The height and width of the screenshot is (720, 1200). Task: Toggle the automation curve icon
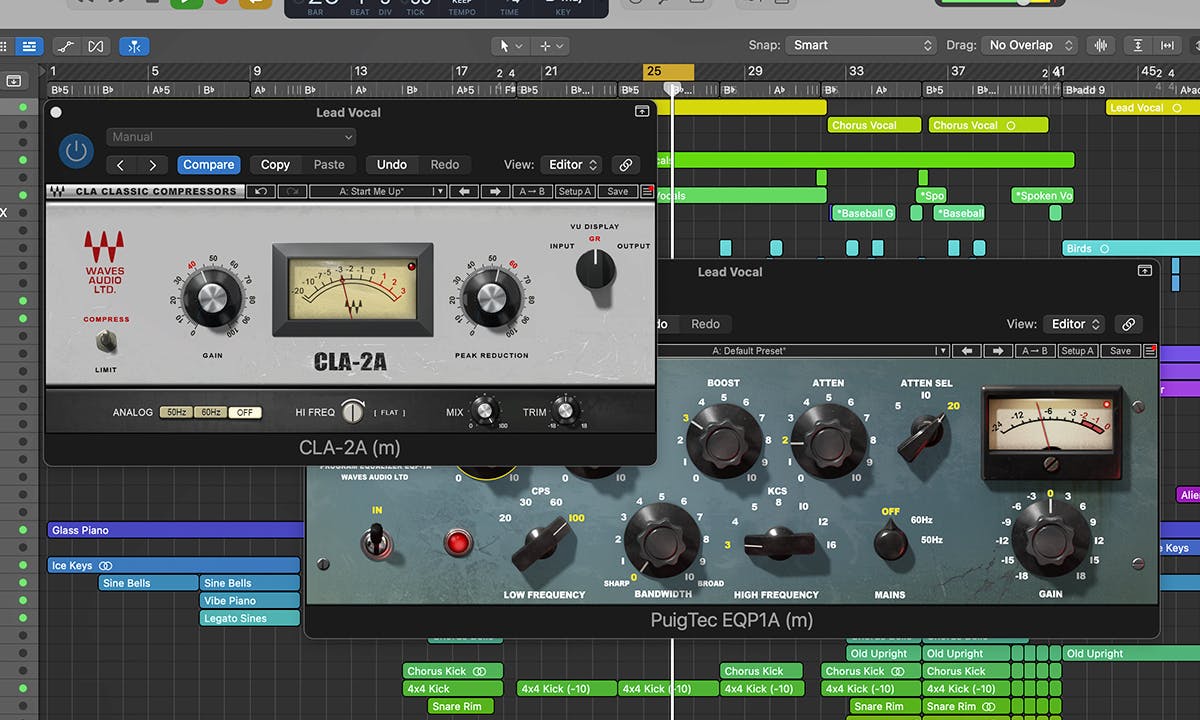[66, 46]
